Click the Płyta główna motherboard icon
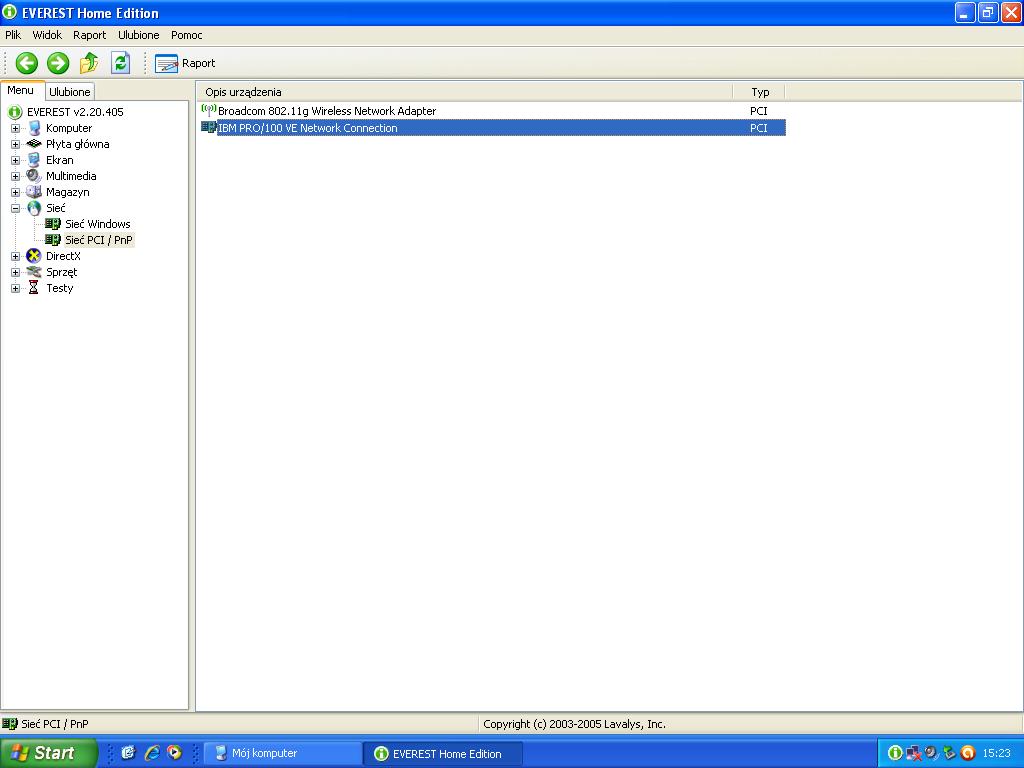This screenshot has height=768, width=1024. click(34, 144)
